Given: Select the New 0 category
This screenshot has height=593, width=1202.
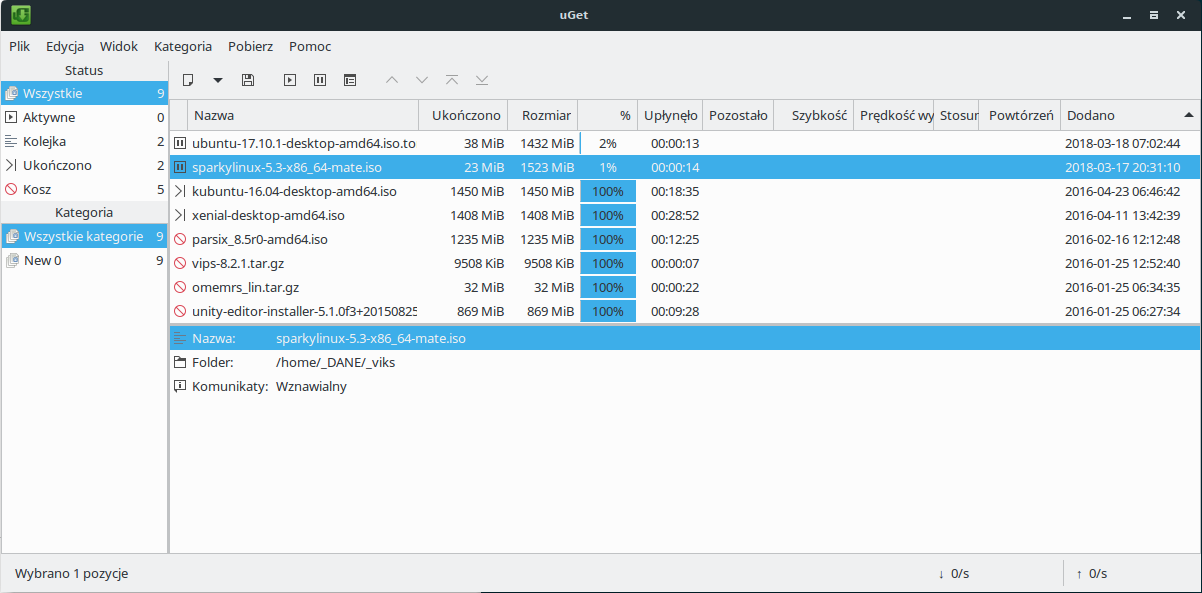Looking at the screenshot, I should click(84, 260).
